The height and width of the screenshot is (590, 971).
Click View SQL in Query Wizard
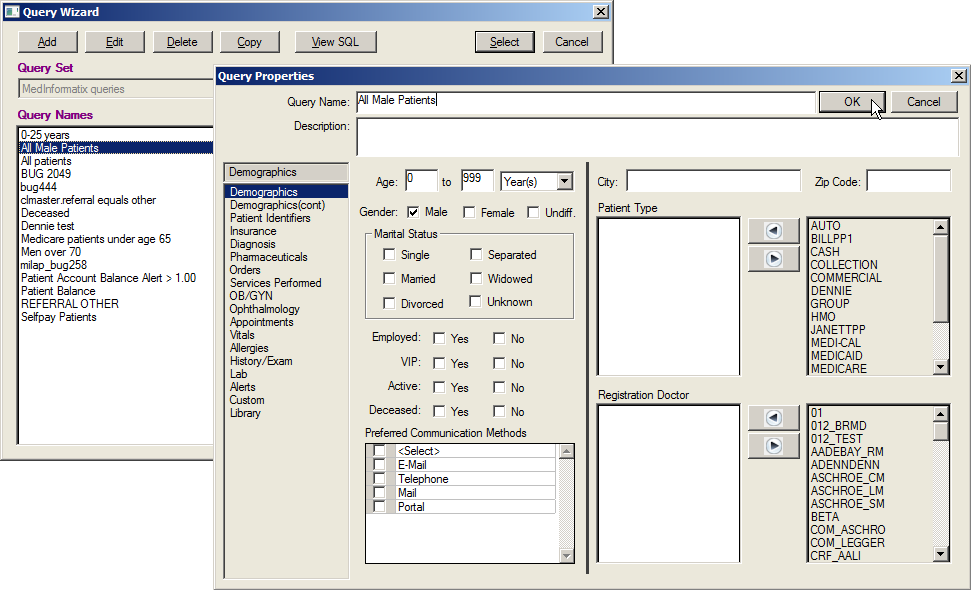[335, 42]
